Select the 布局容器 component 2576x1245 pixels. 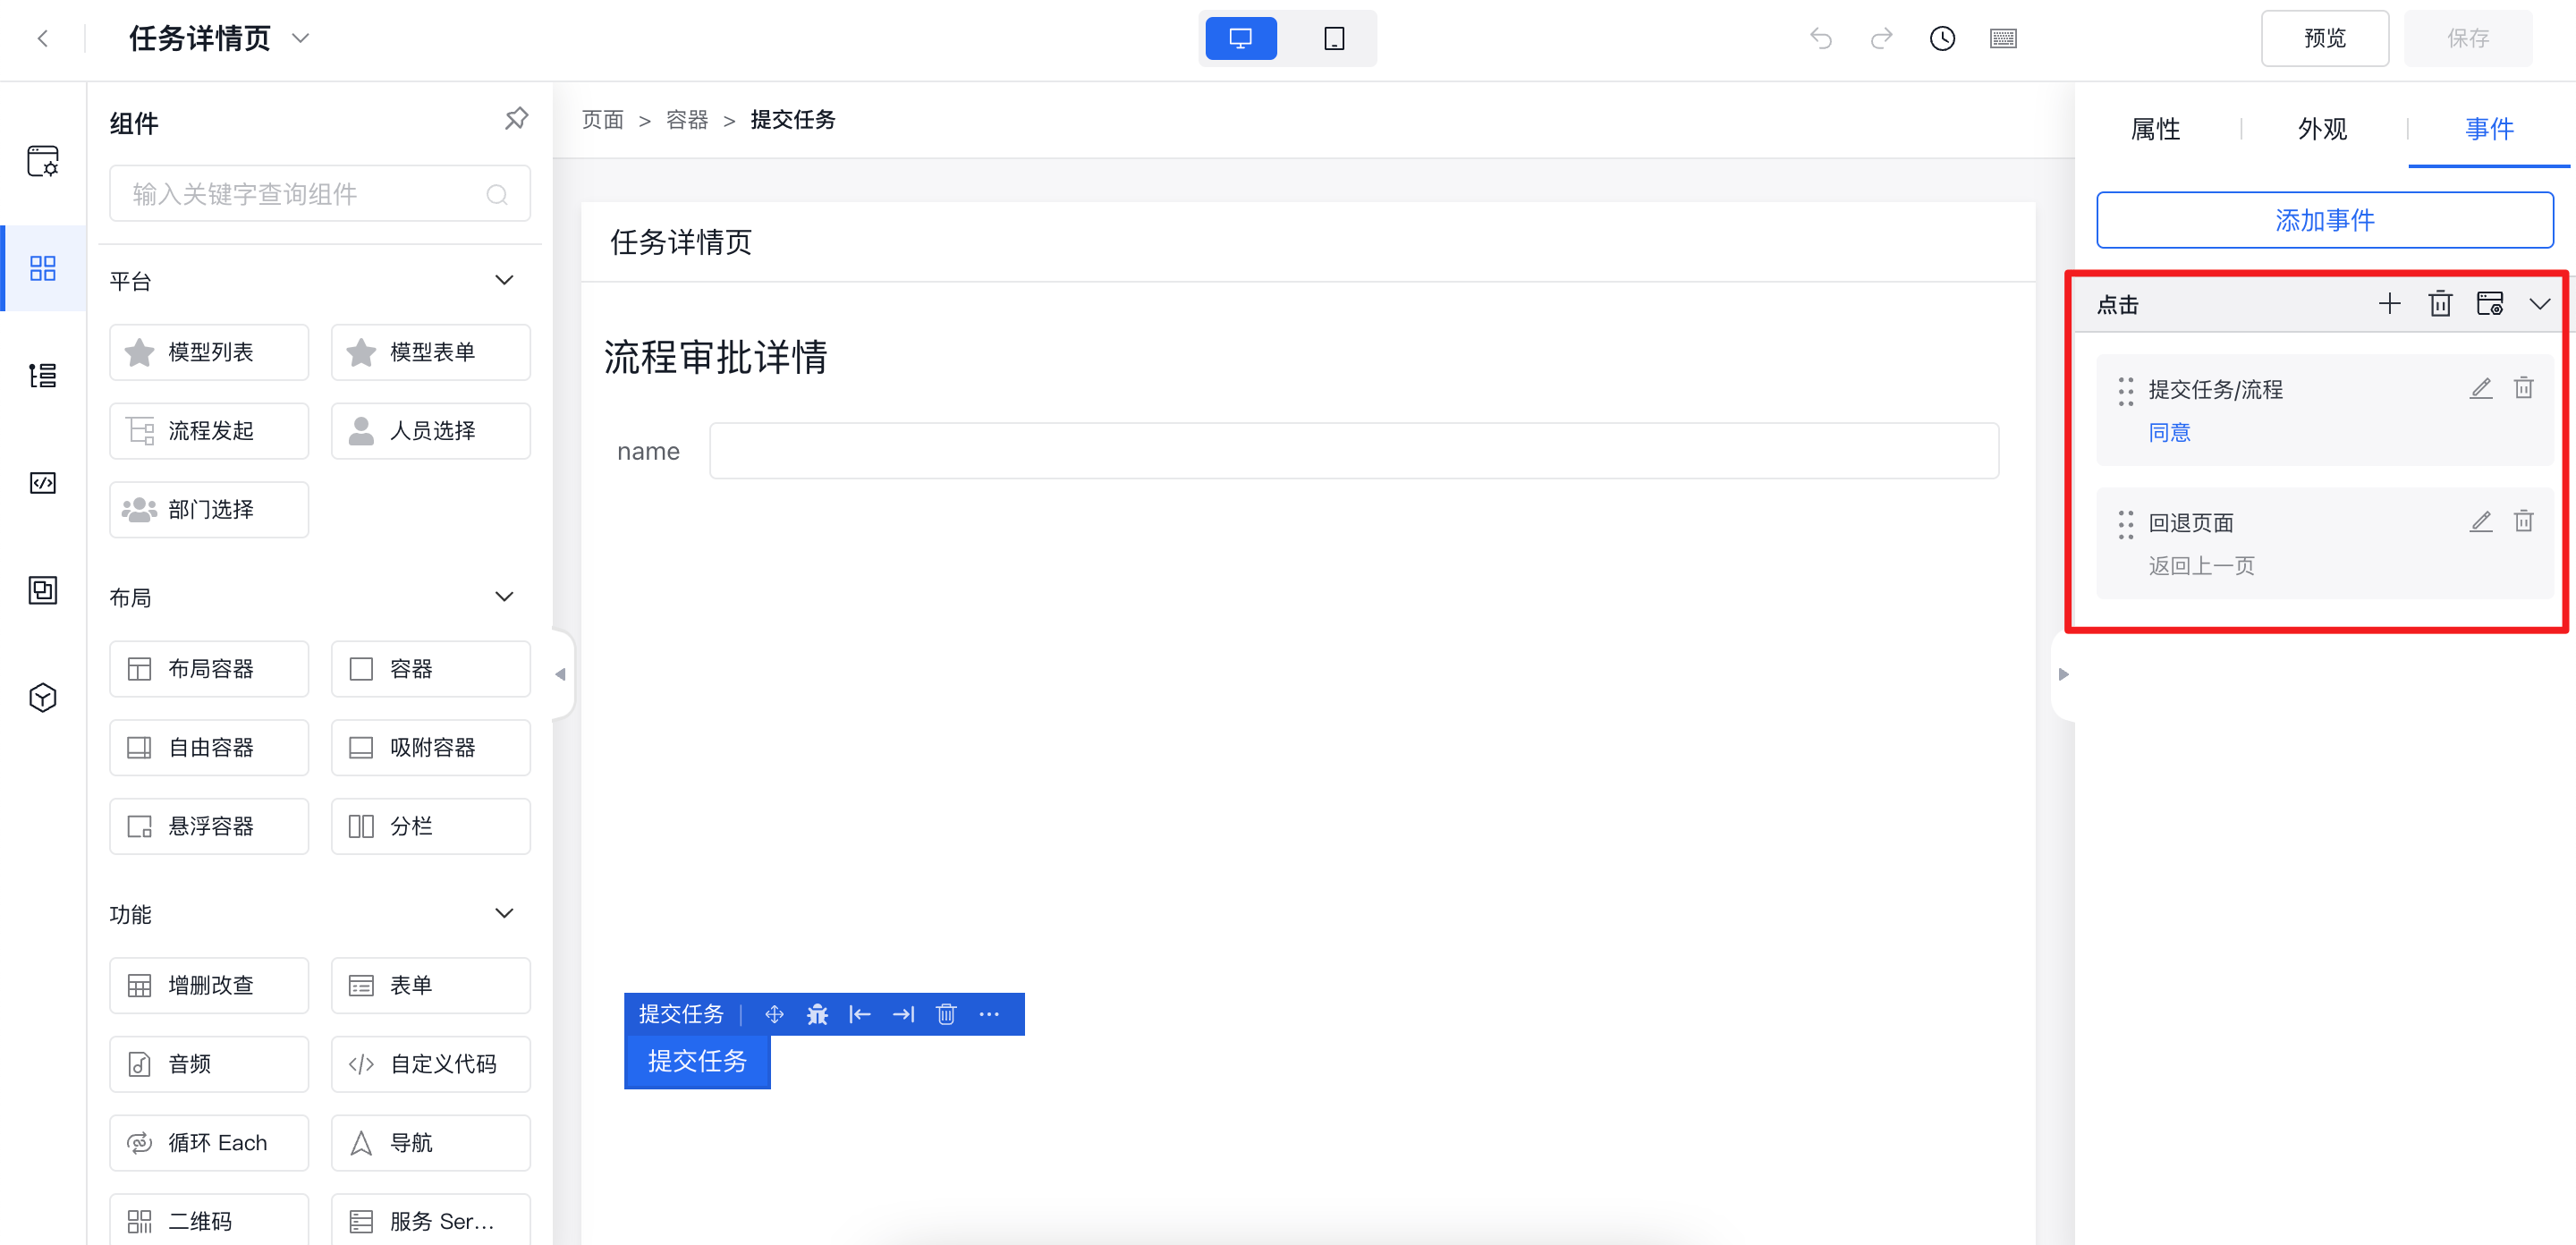tap(209, 669)
